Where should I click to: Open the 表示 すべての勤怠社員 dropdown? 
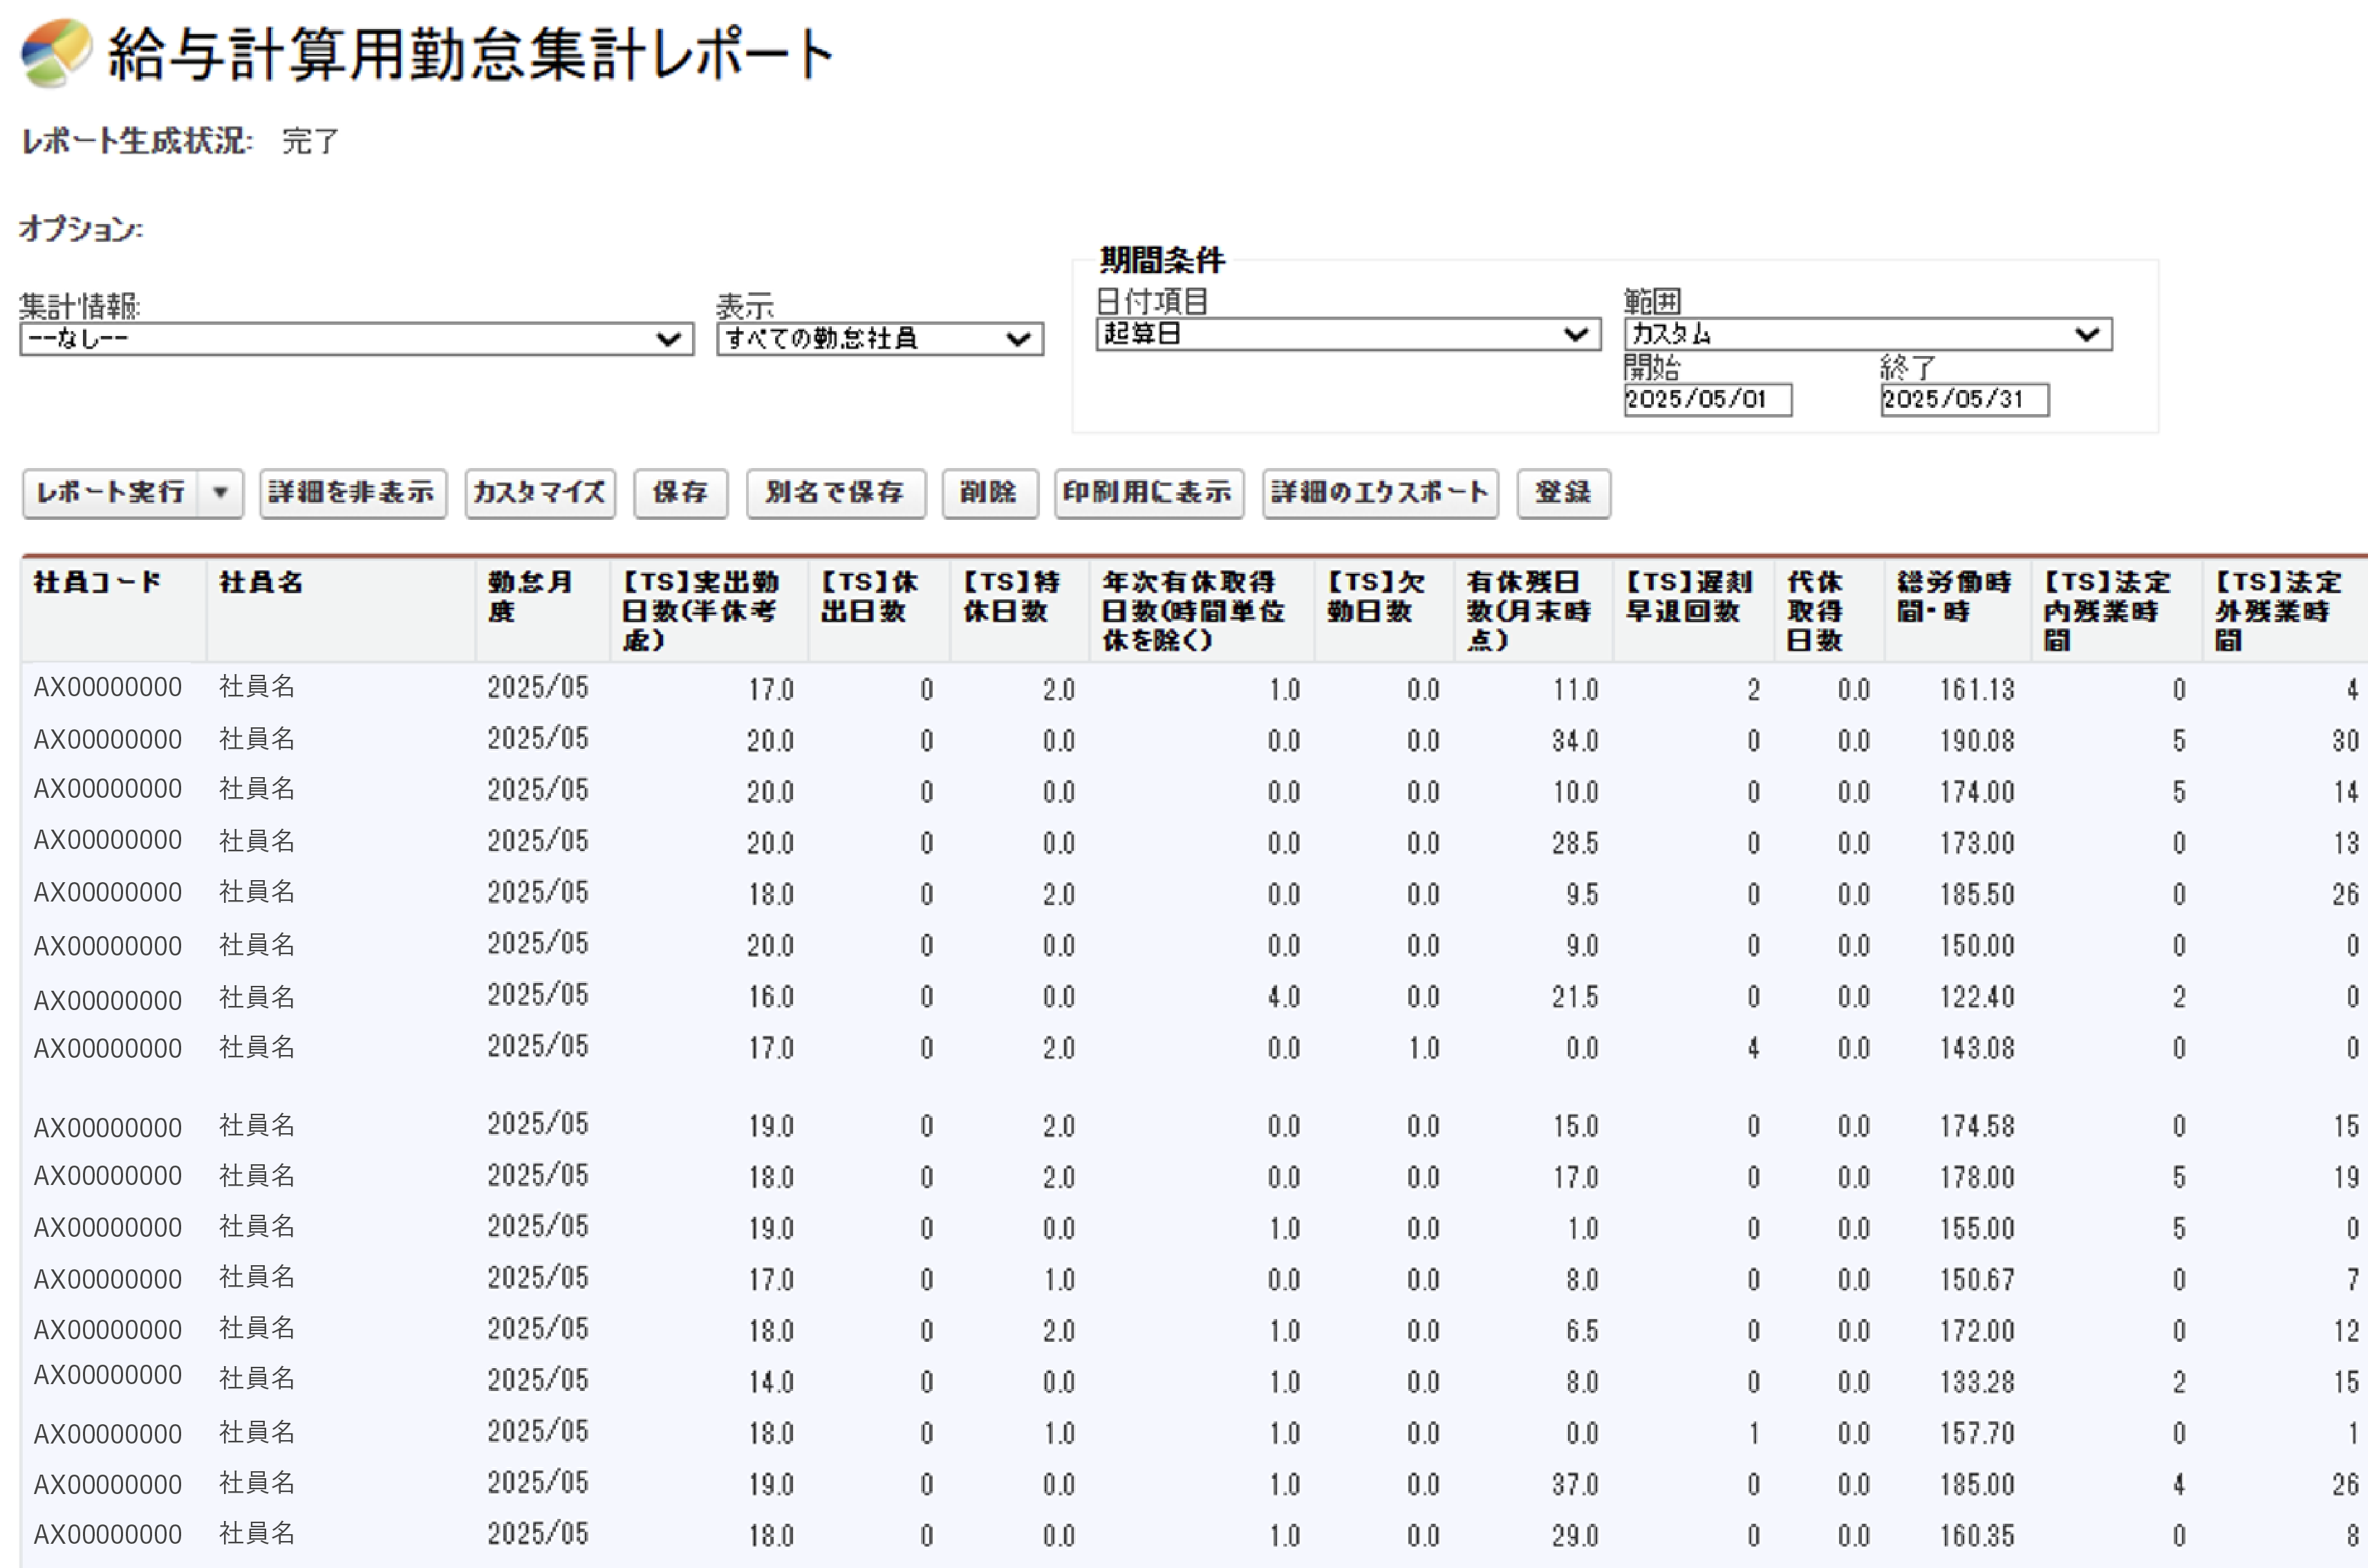pyautogui.click(x=879, y=339)
